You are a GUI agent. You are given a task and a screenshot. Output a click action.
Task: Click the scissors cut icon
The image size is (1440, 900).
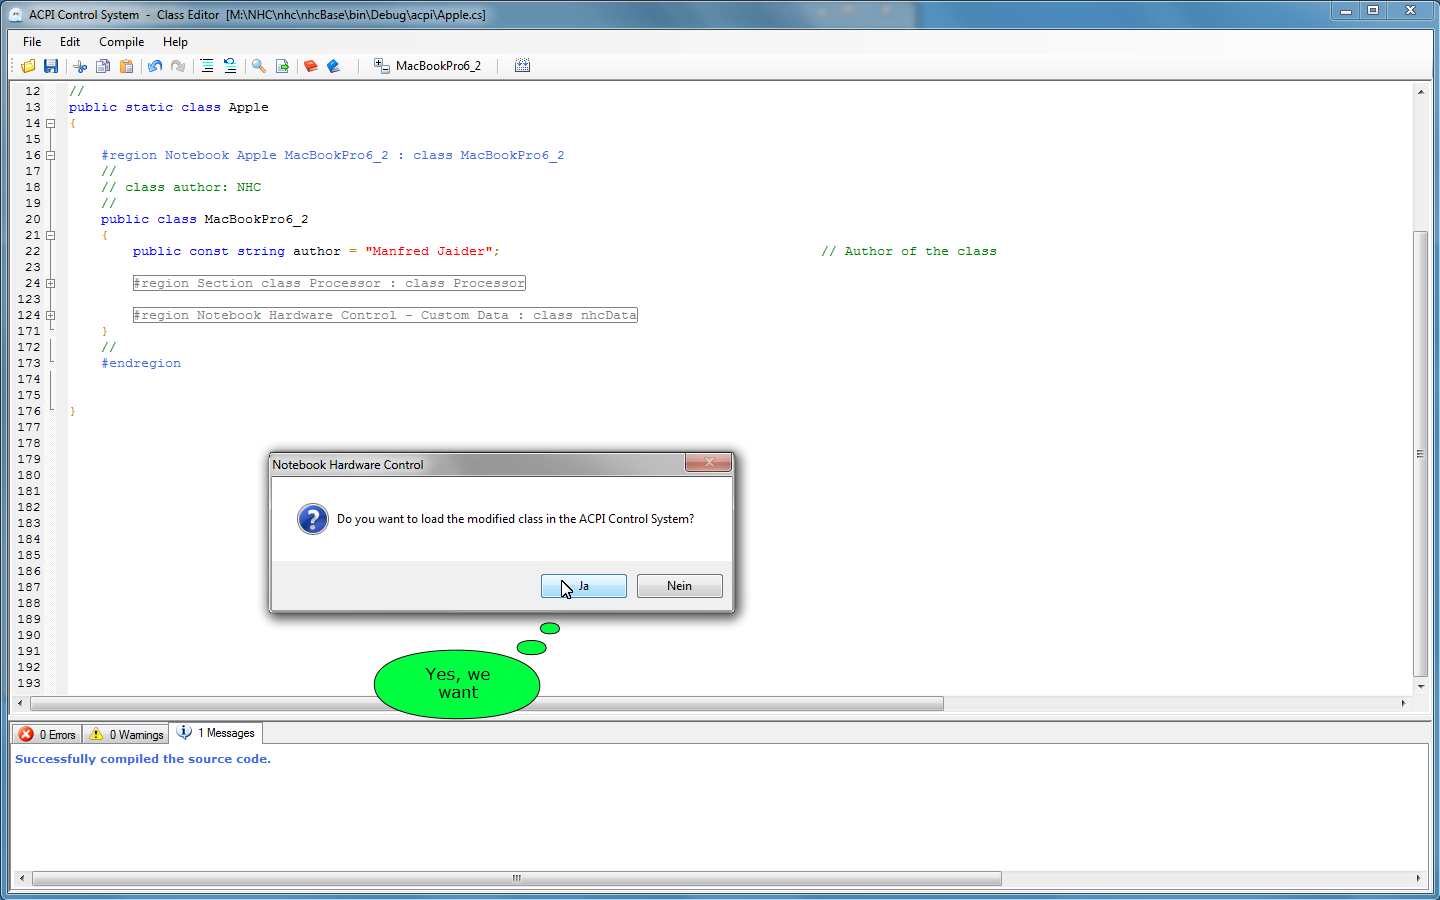pyautogui.click(x=80, y=66)
